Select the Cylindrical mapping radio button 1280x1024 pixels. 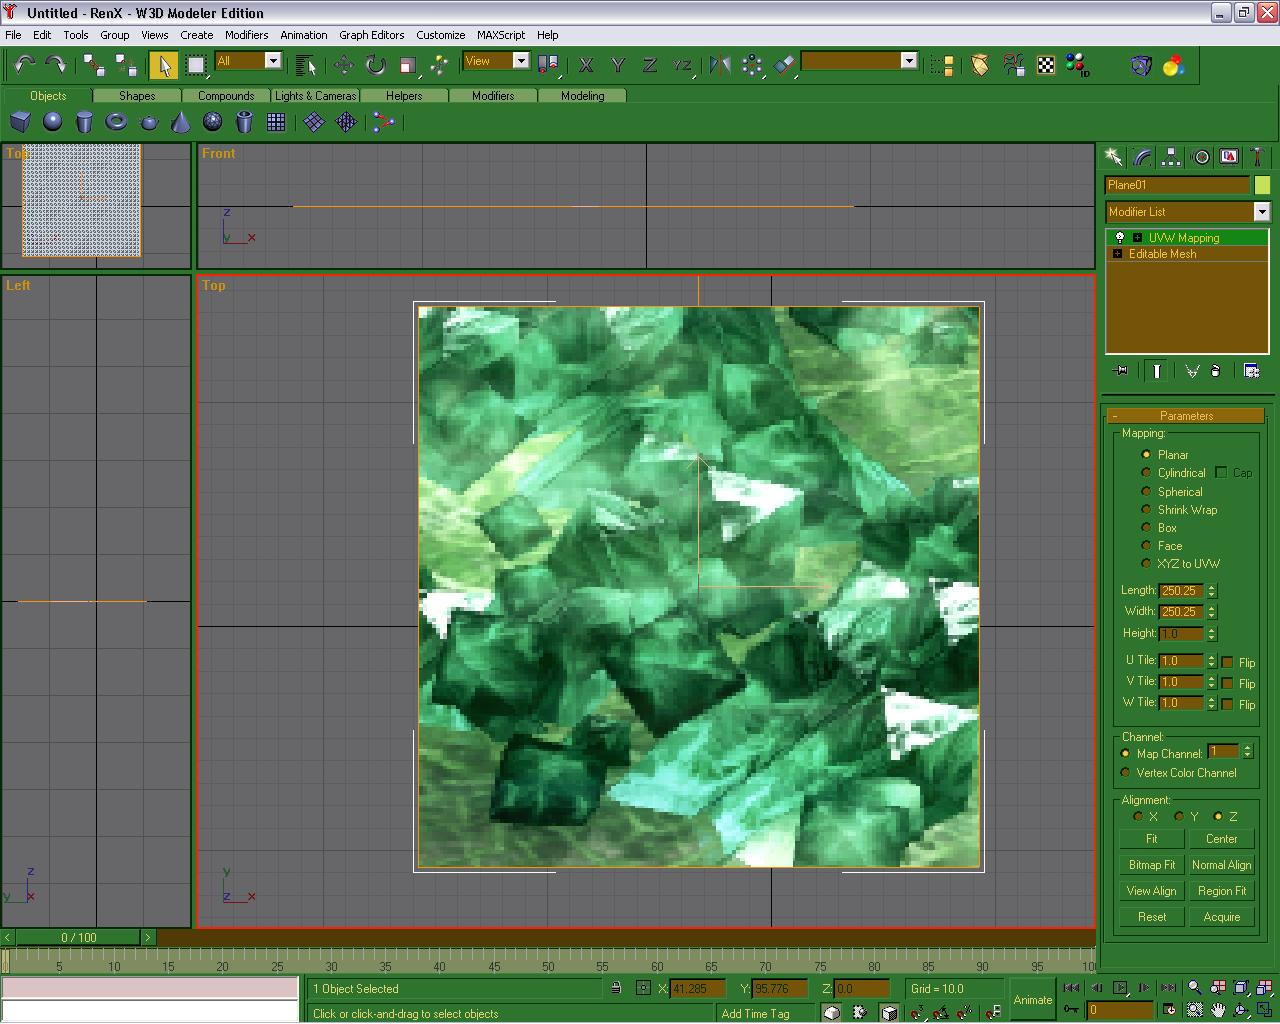coord(1146,473)
